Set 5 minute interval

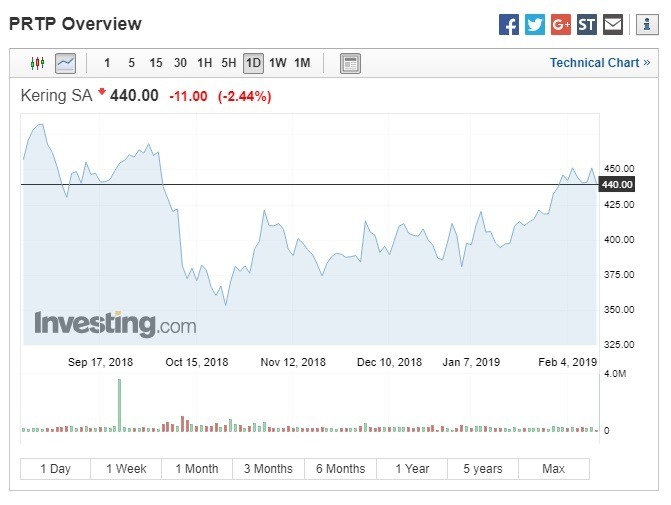point(131,63)
